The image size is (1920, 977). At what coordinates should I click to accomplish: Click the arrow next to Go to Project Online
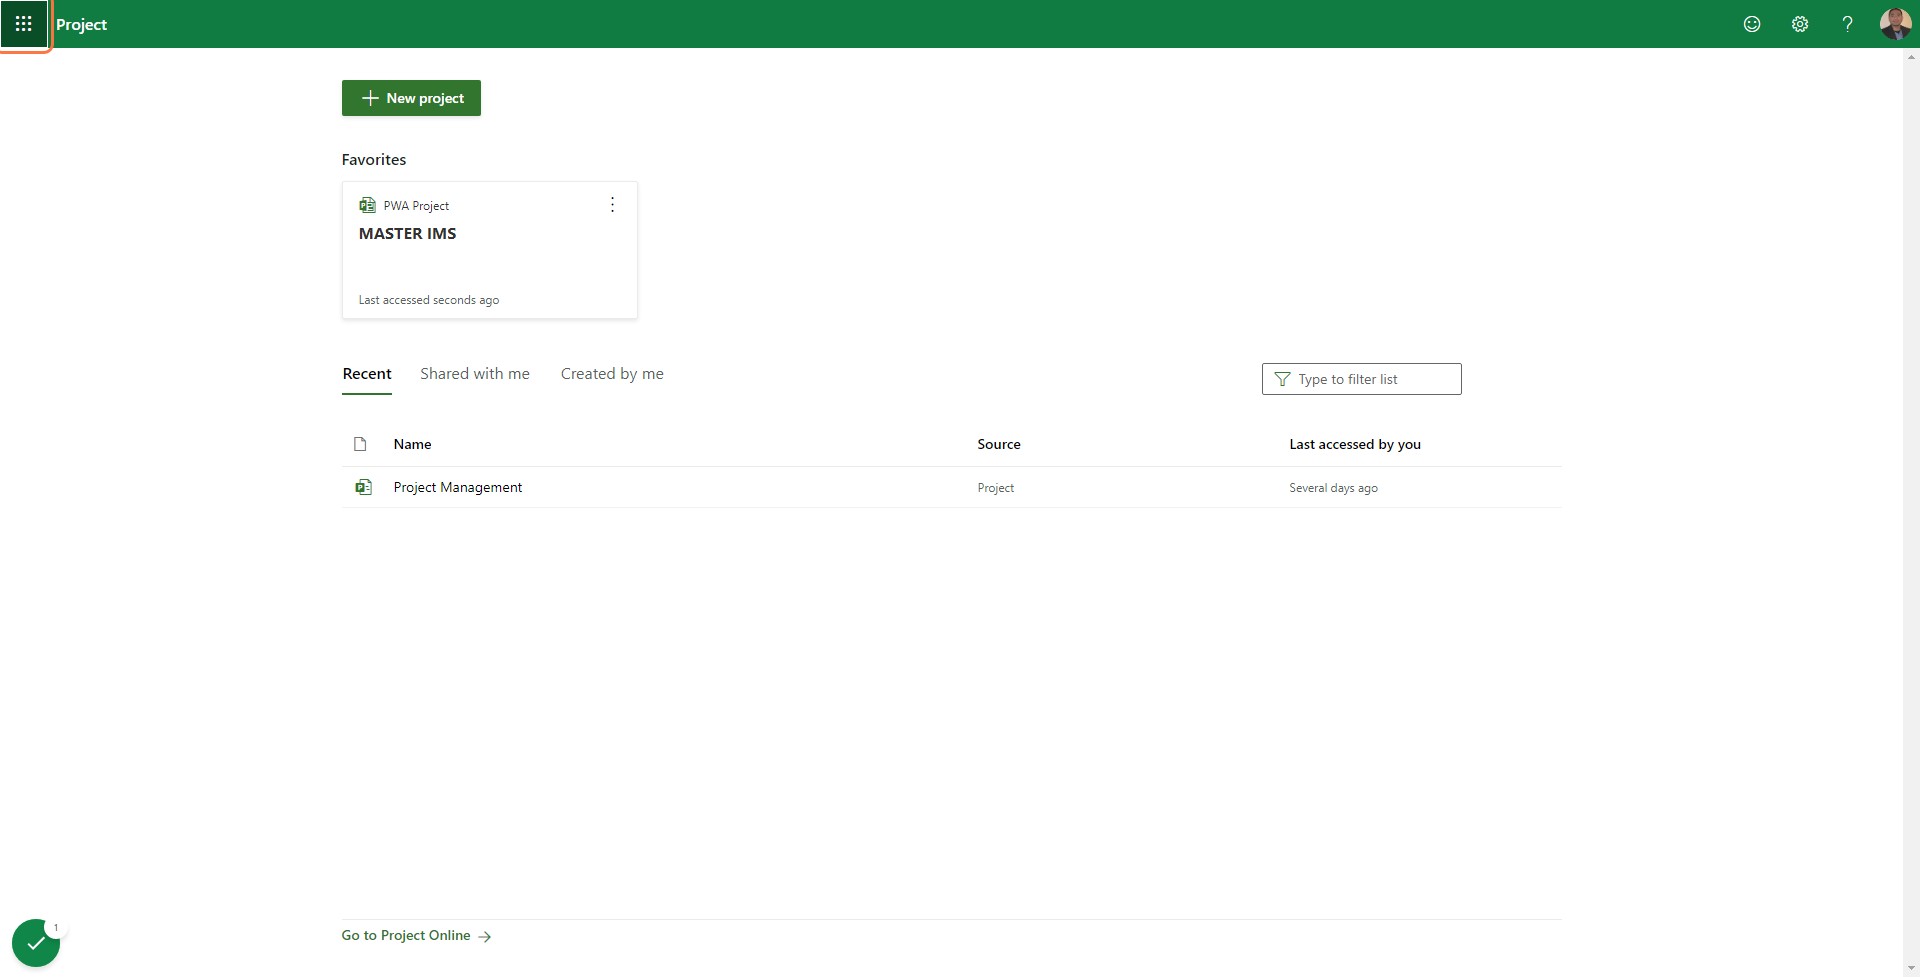(485, 937)
